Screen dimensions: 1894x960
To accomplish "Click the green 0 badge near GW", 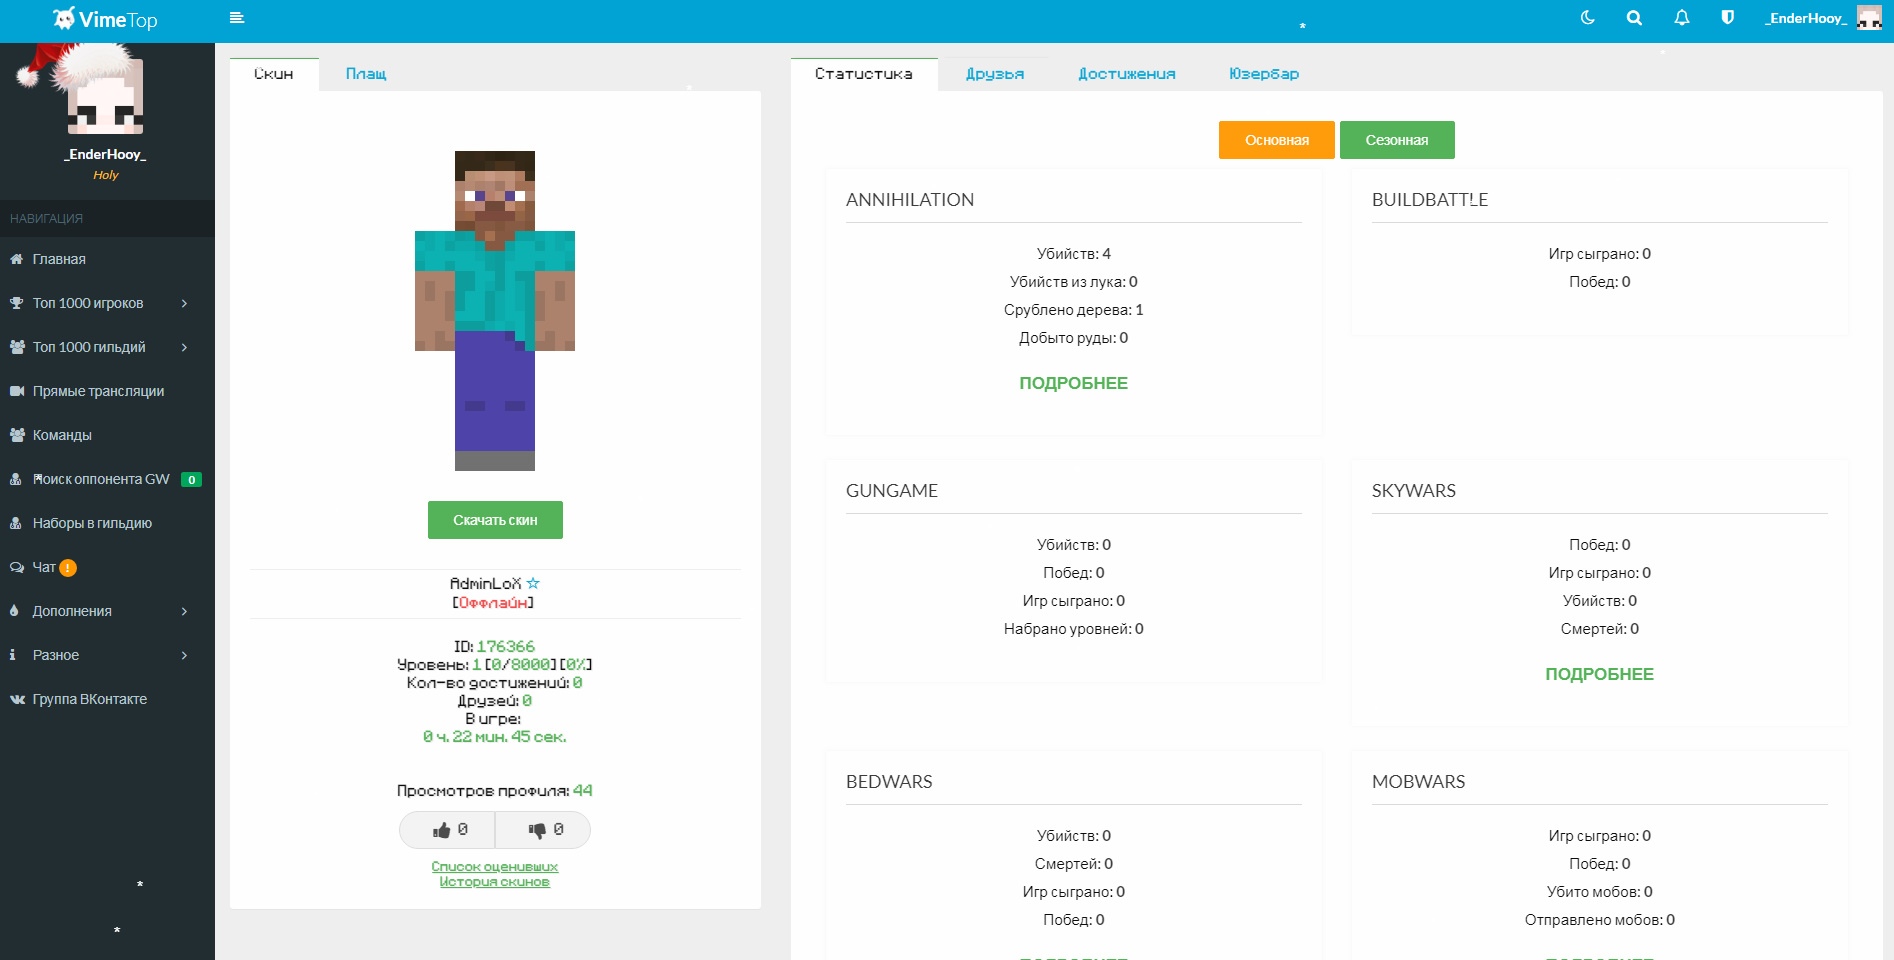I will (x=191, y=480).
